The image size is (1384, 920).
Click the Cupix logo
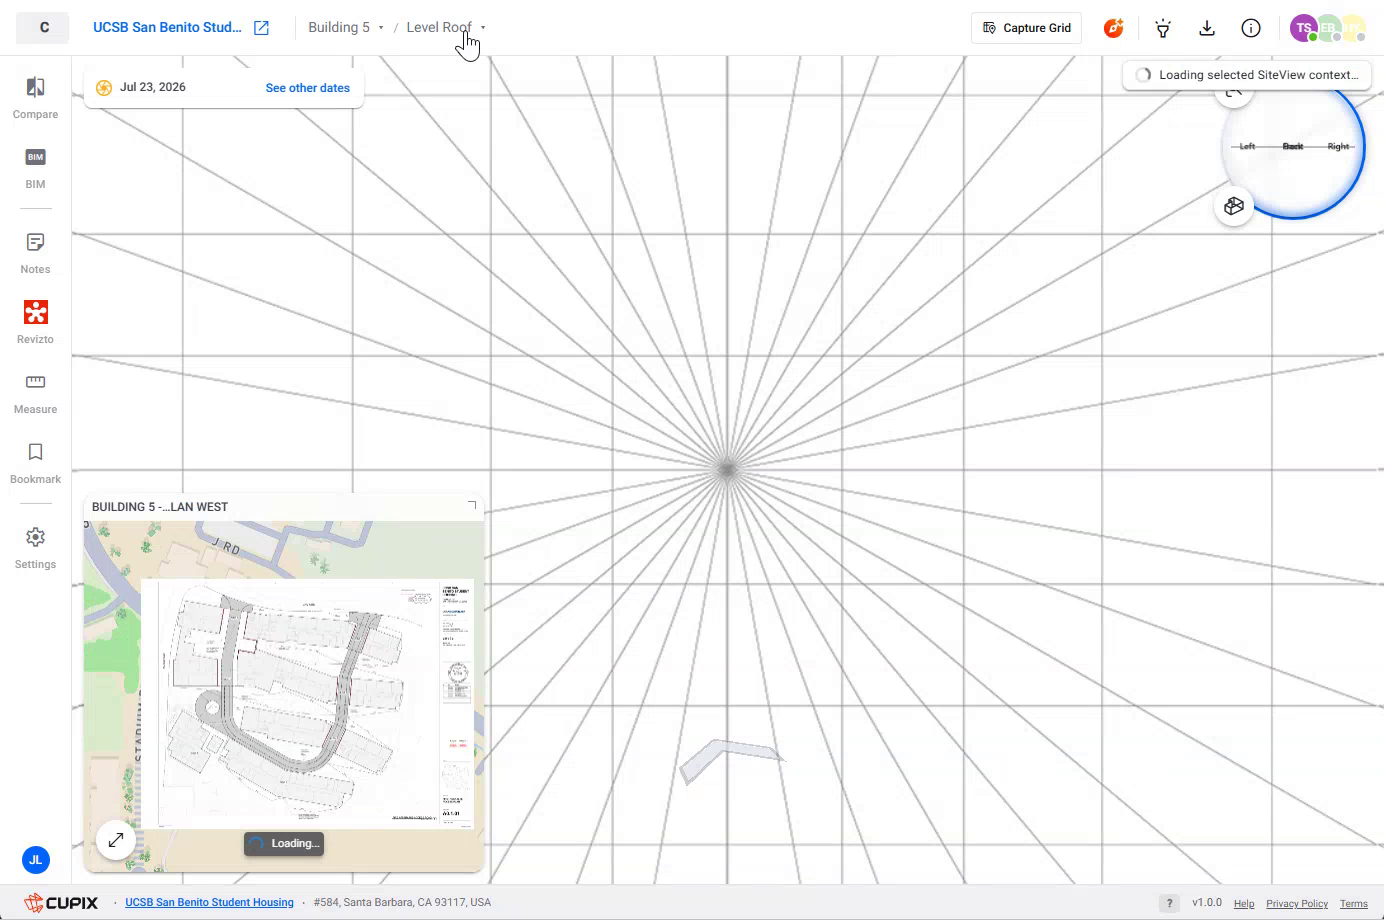[62, 903]
